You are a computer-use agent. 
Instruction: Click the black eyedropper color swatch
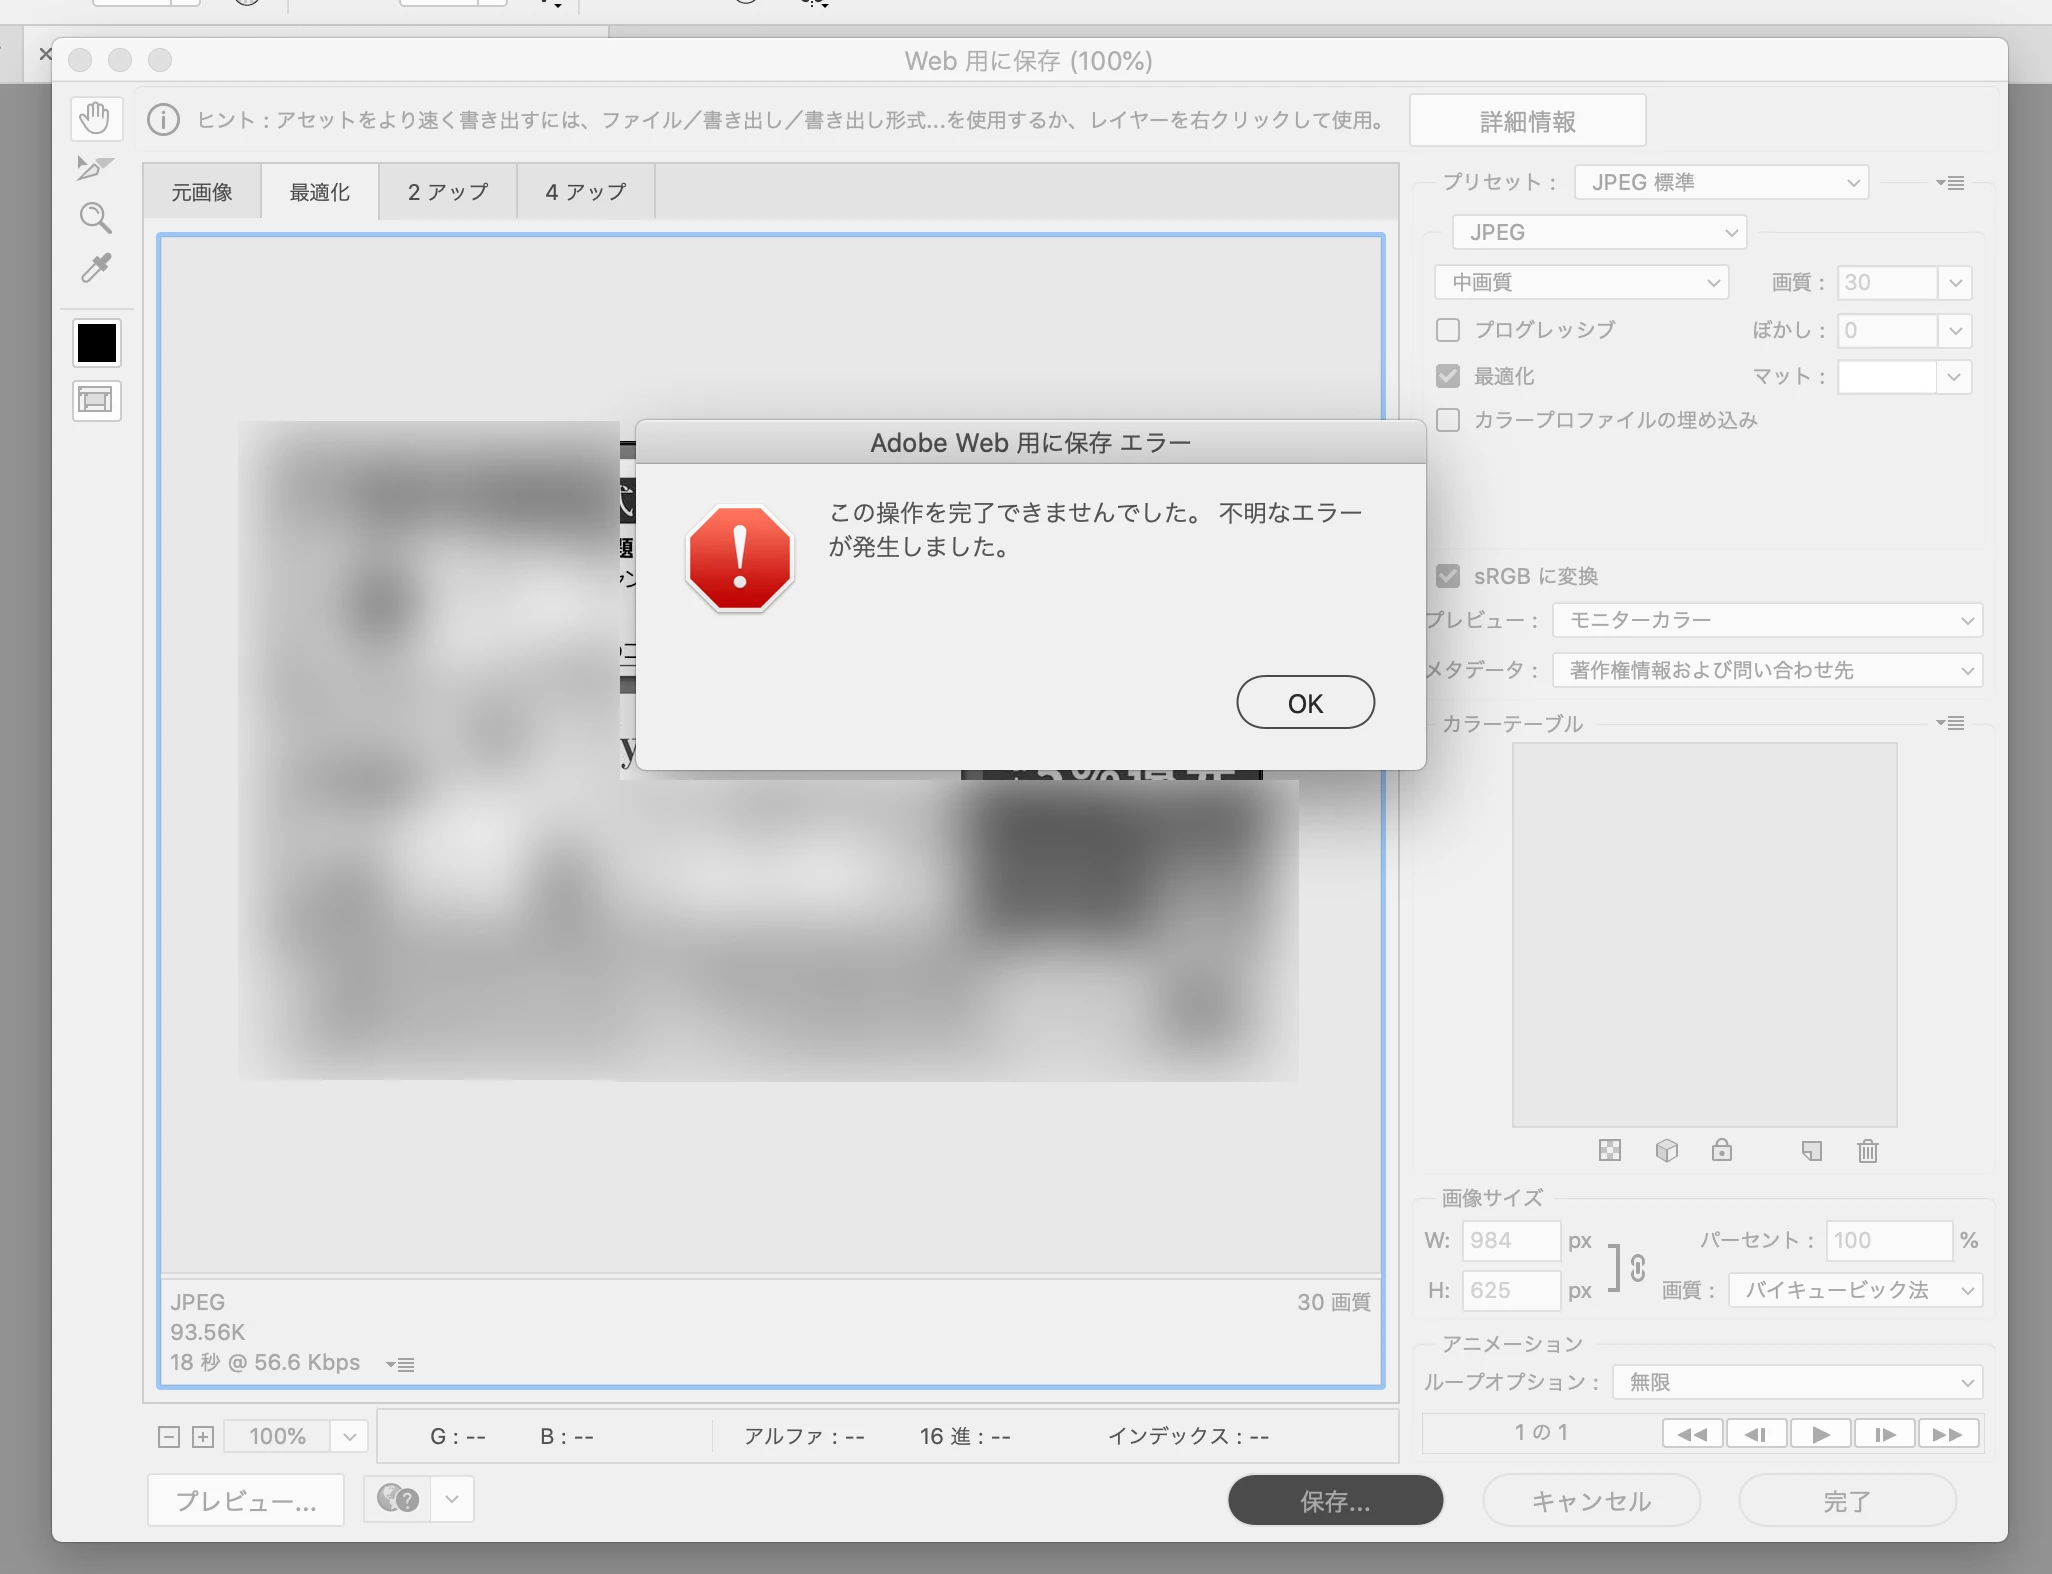pos(97,344)
